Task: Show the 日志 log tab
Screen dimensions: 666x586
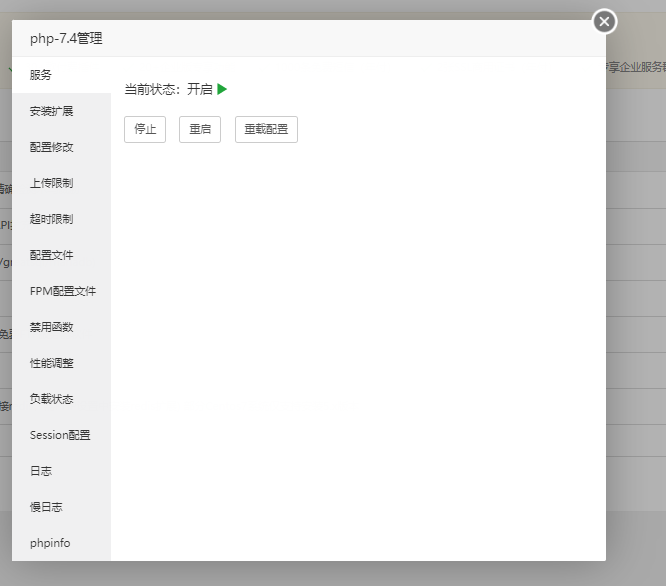Action: pyautogui.click(x=41, y=471)
